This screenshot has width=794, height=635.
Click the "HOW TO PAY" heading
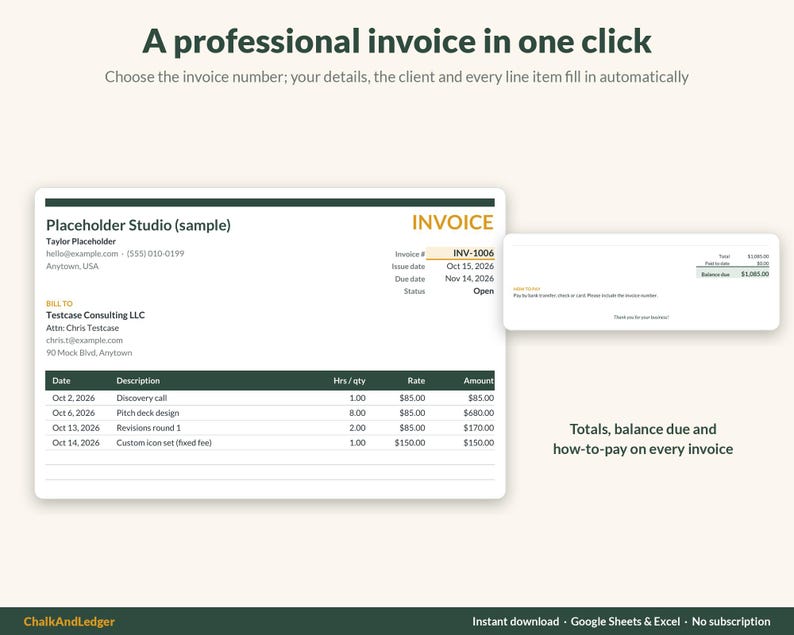[x=527, y=289]
